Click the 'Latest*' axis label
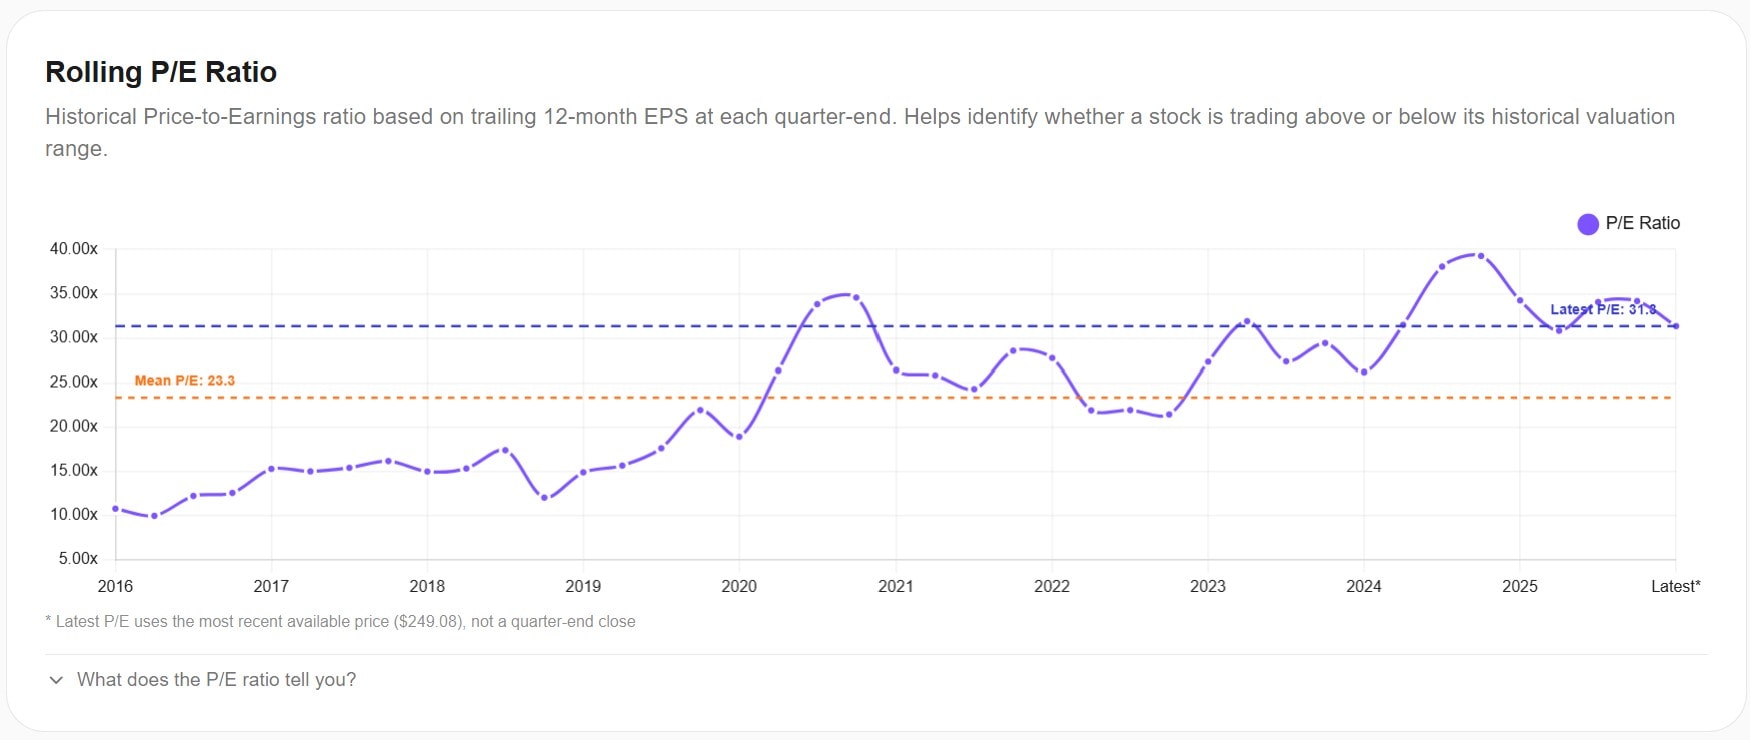1750x740 pixels. (1676, 587)
